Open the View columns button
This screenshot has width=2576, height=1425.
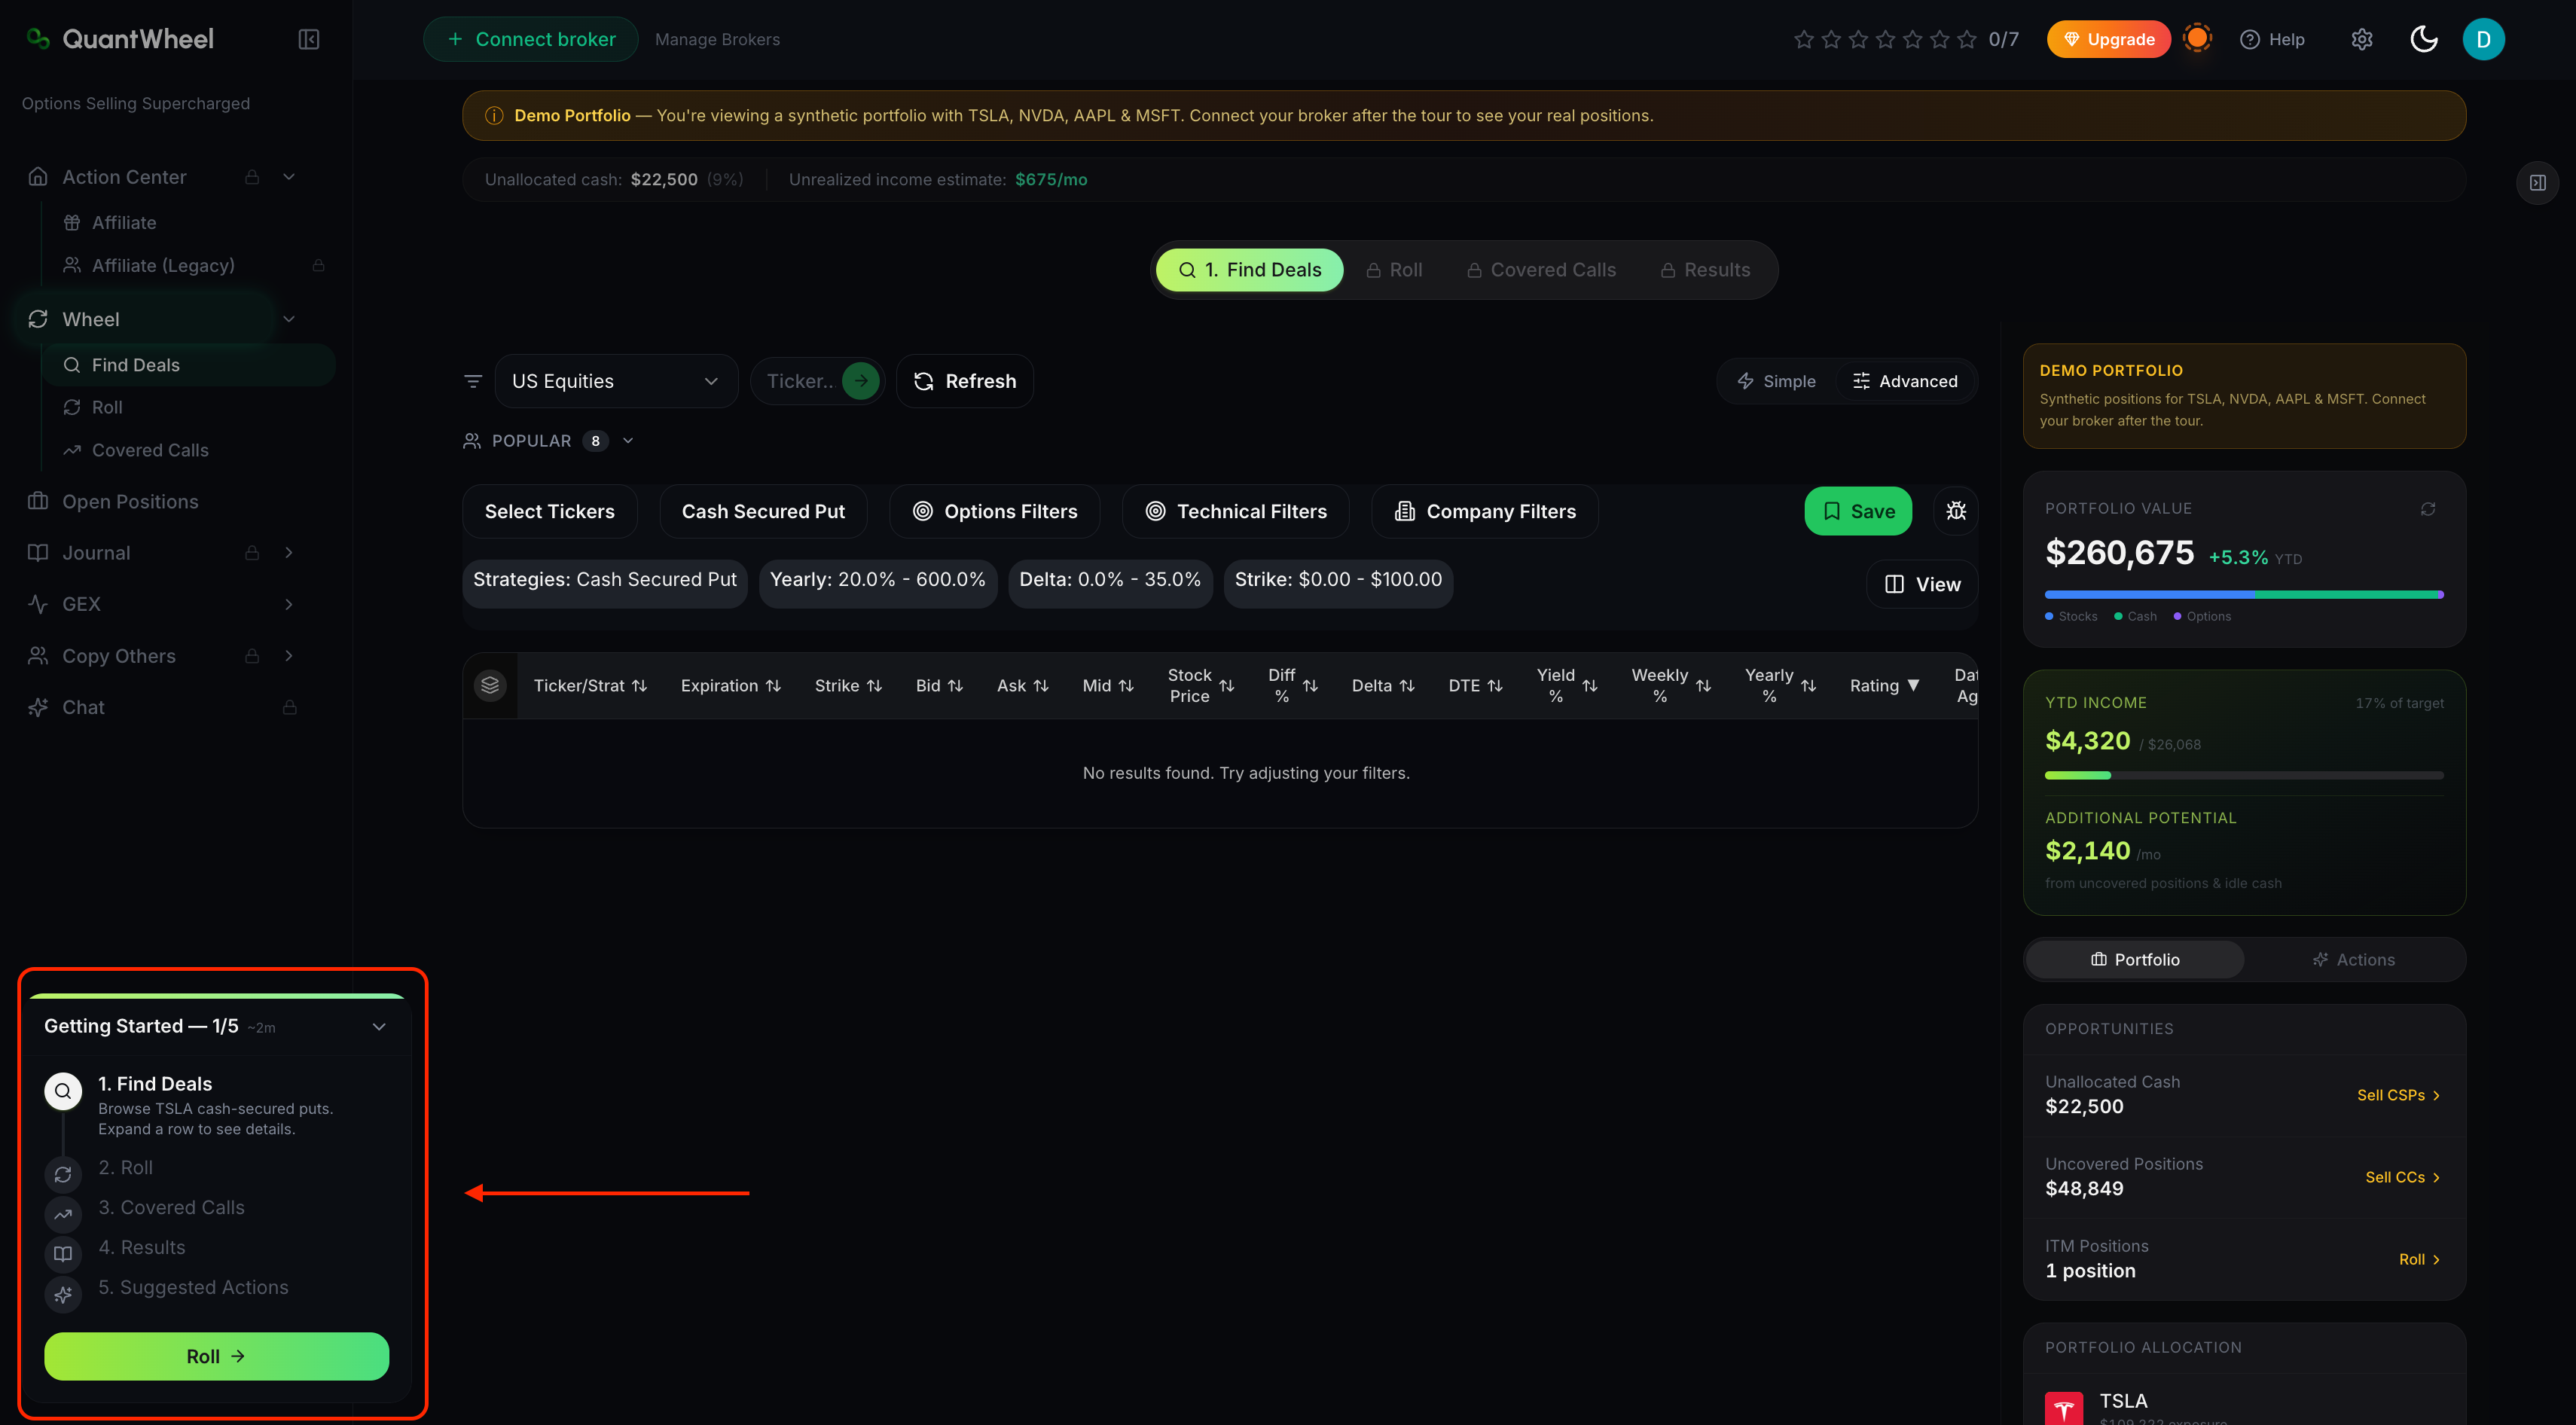click(1922, 584)
